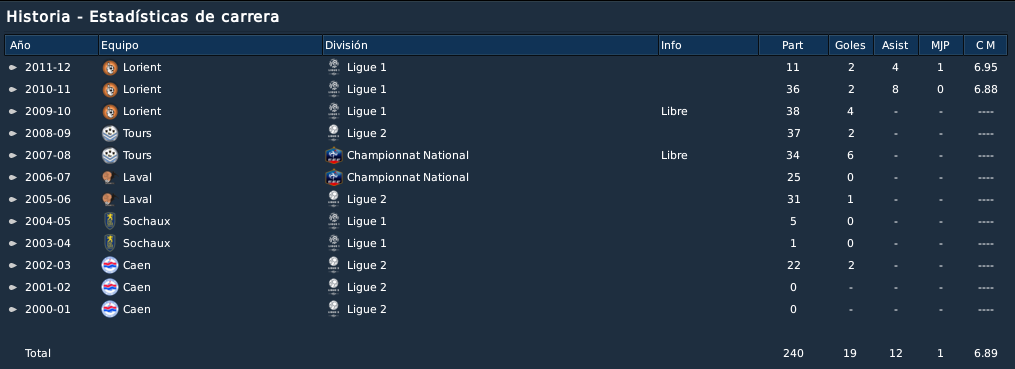Viewport: 1015px width, 369px height.
Task: Click the Caen club badge for 2002-03
Action: point(110,265)
